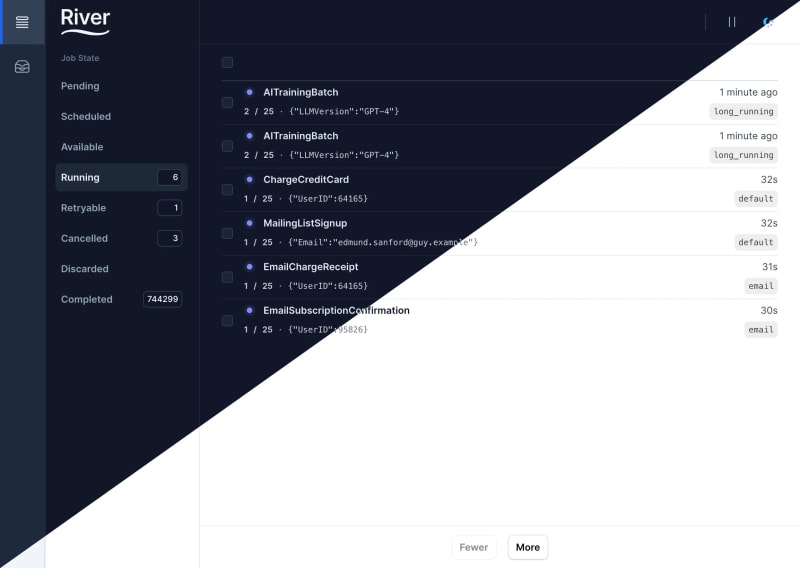
Task: Filter by Retryable job state
Action: pyautogui.click(x=83, y=208)
